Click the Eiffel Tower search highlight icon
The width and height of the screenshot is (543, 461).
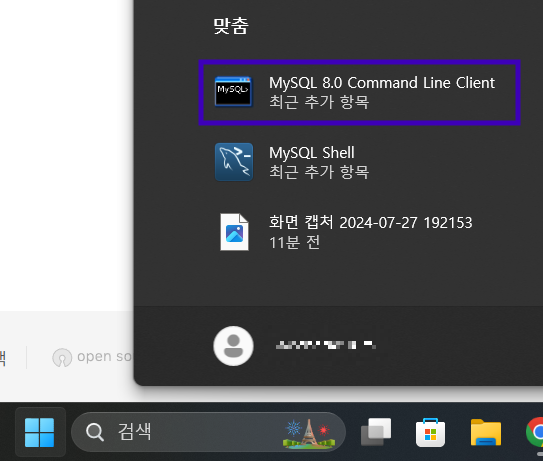coord(309,433)
